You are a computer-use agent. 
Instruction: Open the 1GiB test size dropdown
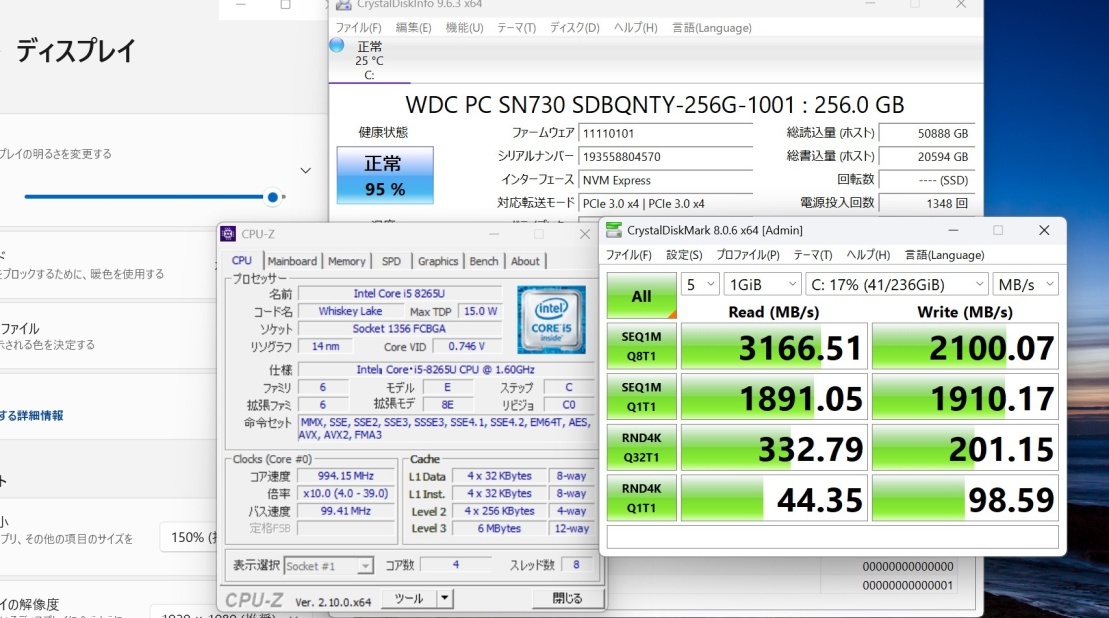tap(762, 284)
